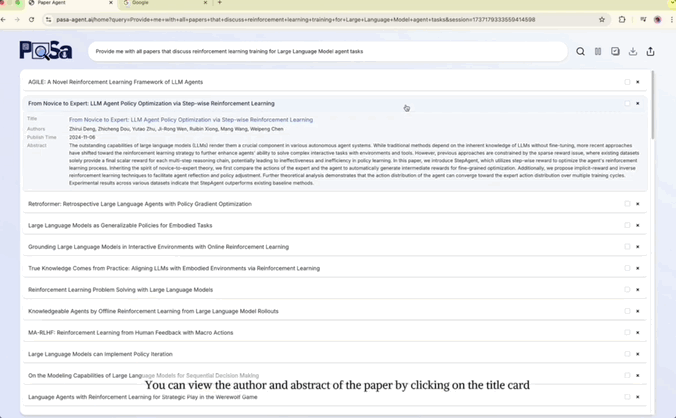Viewport: 676px width, 418px height.
Task: Go forward in browser history
Action: [17, 19]
